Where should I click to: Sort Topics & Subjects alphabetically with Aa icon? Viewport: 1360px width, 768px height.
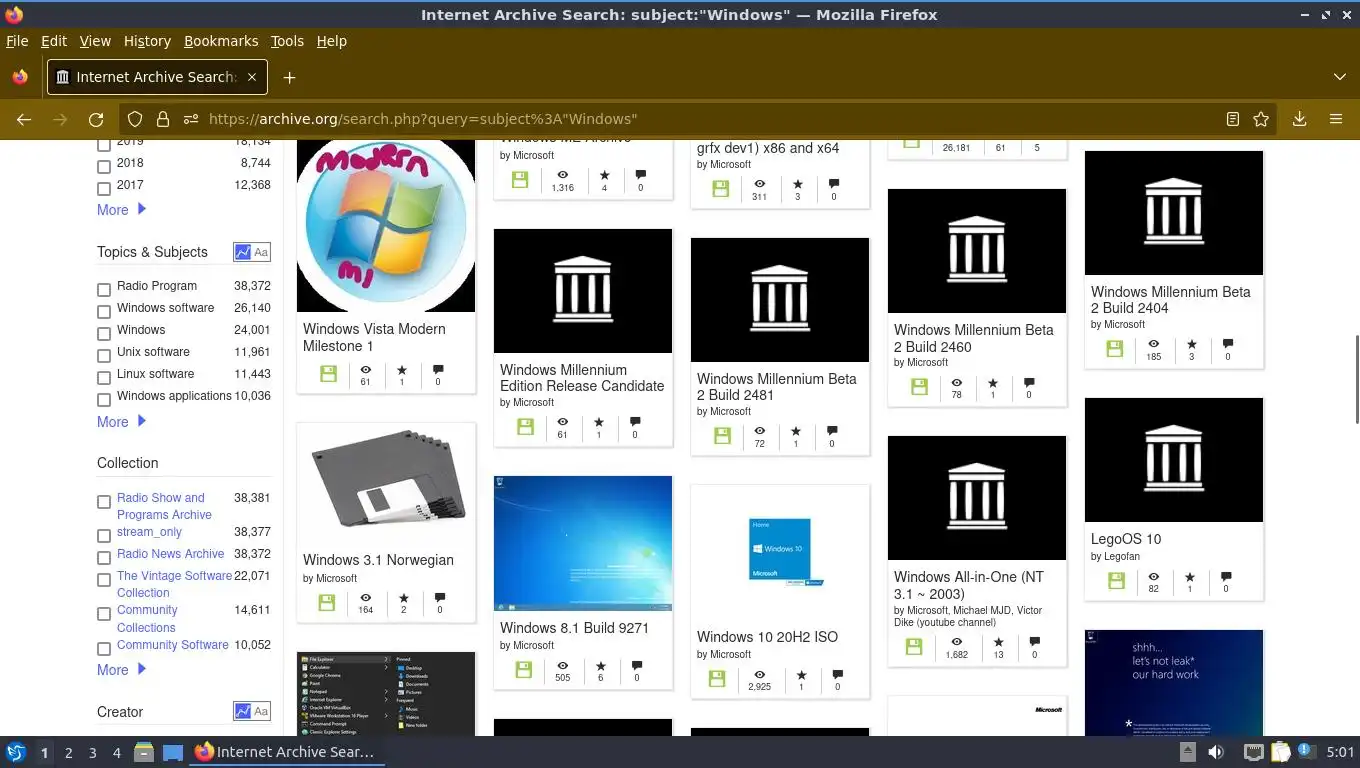pos(261,252)
